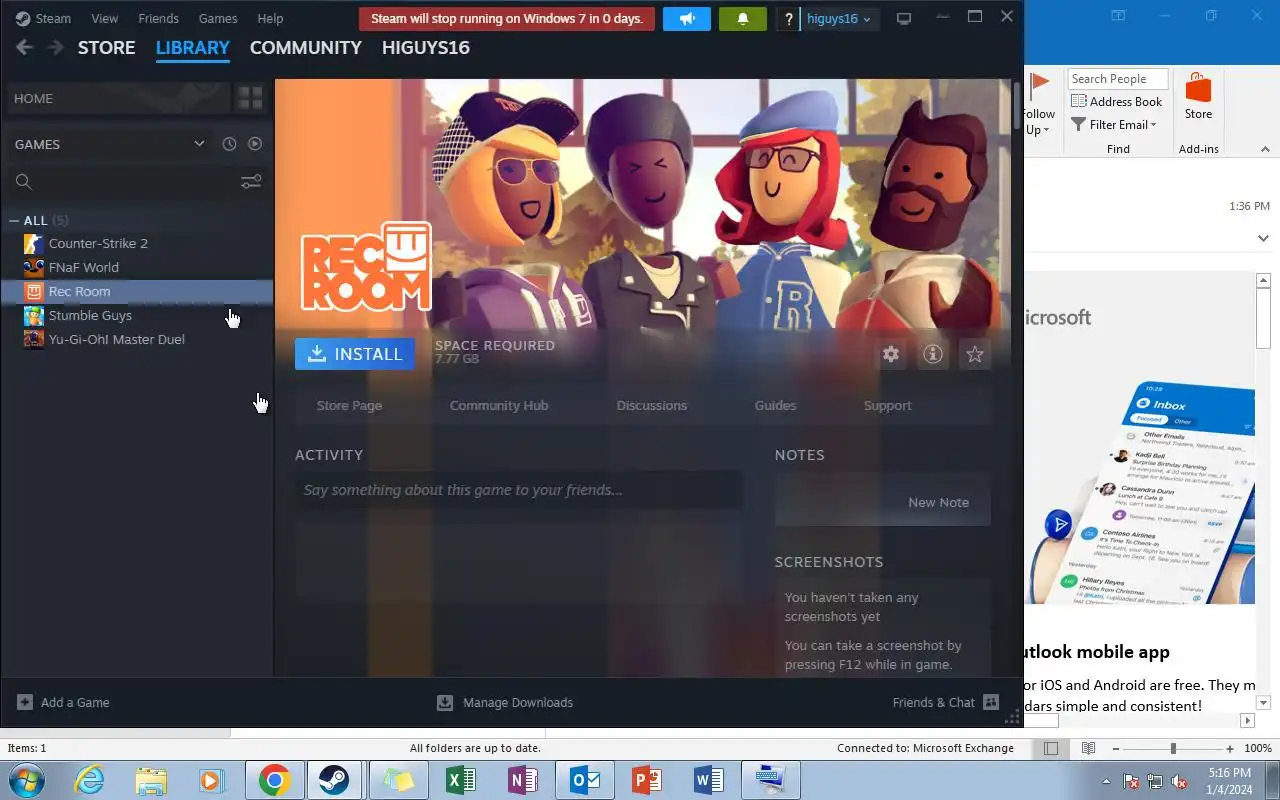Click the muted volume tray icon

1179,781
